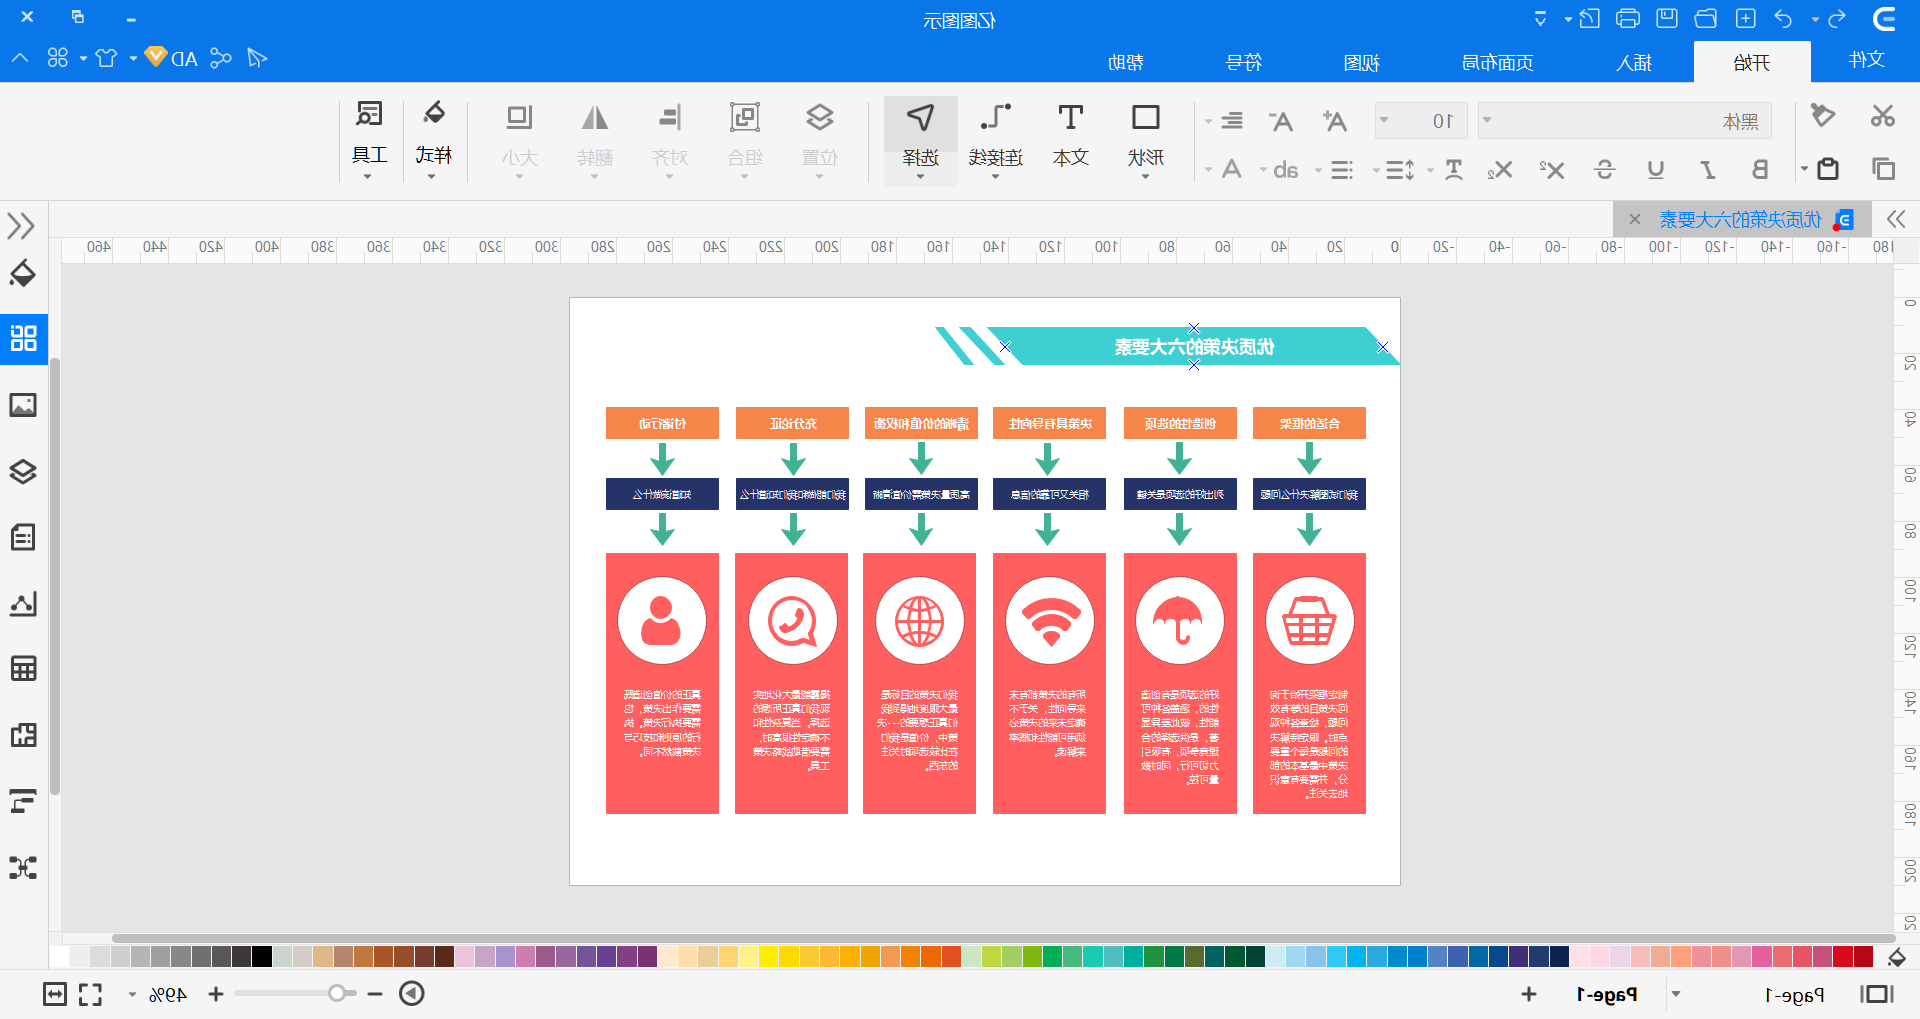Click the Format Painter brush icon

1823,116
